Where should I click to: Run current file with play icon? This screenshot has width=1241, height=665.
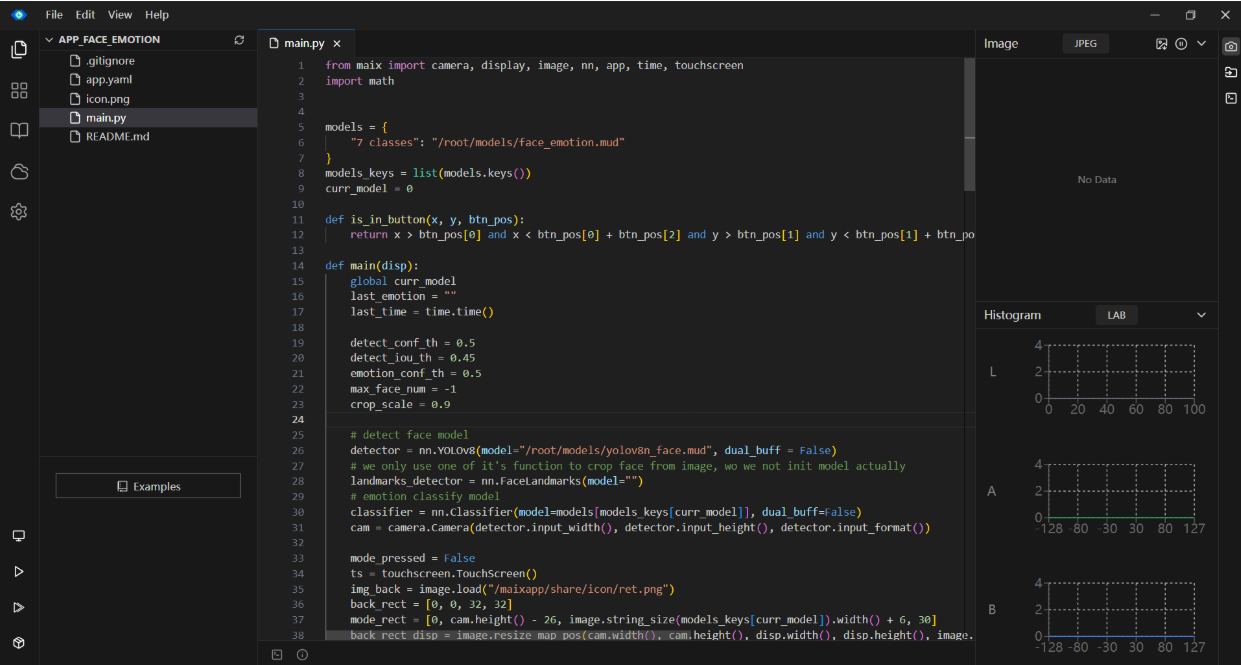(19, 572)
